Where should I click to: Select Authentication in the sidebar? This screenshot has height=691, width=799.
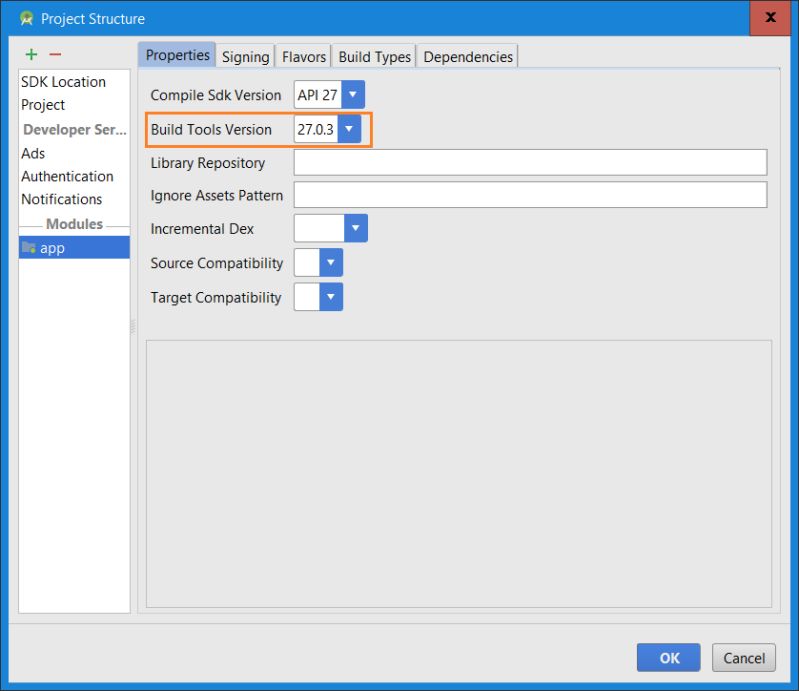(74, 176)
